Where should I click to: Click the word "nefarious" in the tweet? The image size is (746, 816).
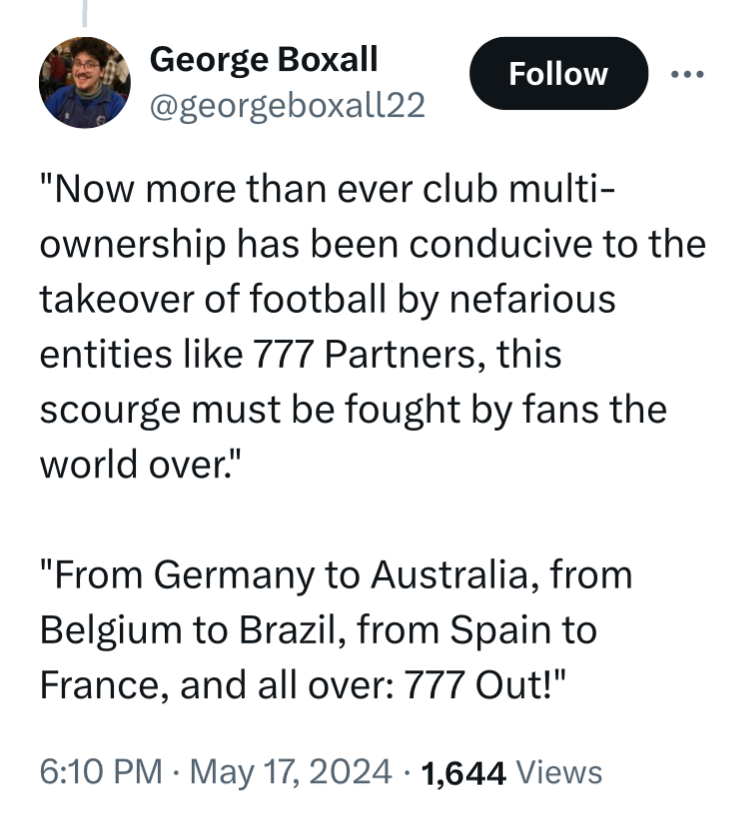(533, 299)
